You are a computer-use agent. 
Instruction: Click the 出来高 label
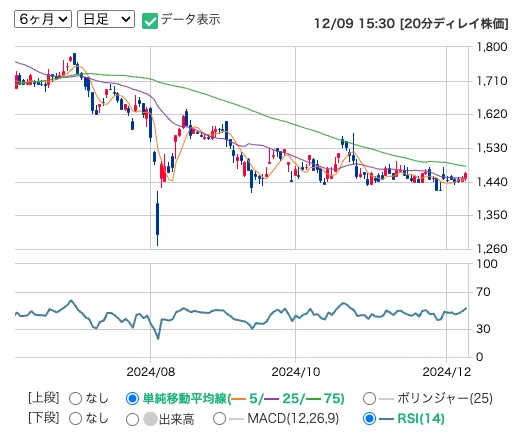tap(176, 419)
